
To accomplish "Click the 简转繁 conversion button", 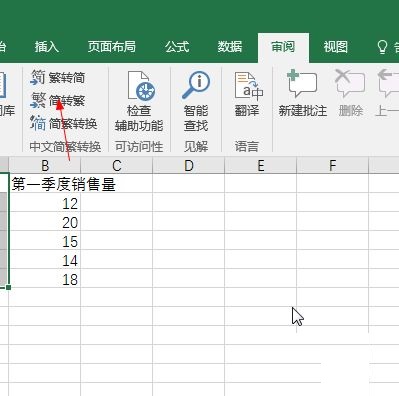I will [58, 101].
